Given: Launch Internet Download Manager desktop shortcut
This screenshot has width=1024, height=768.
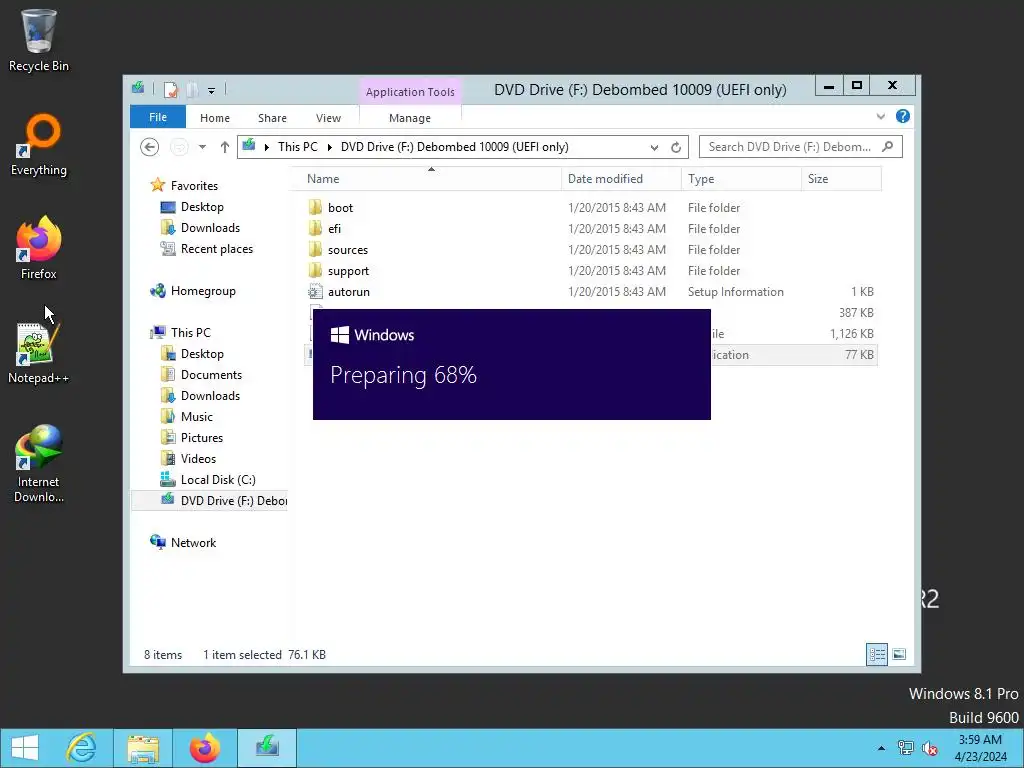Looking at the screenshot, I should [39, 464].
